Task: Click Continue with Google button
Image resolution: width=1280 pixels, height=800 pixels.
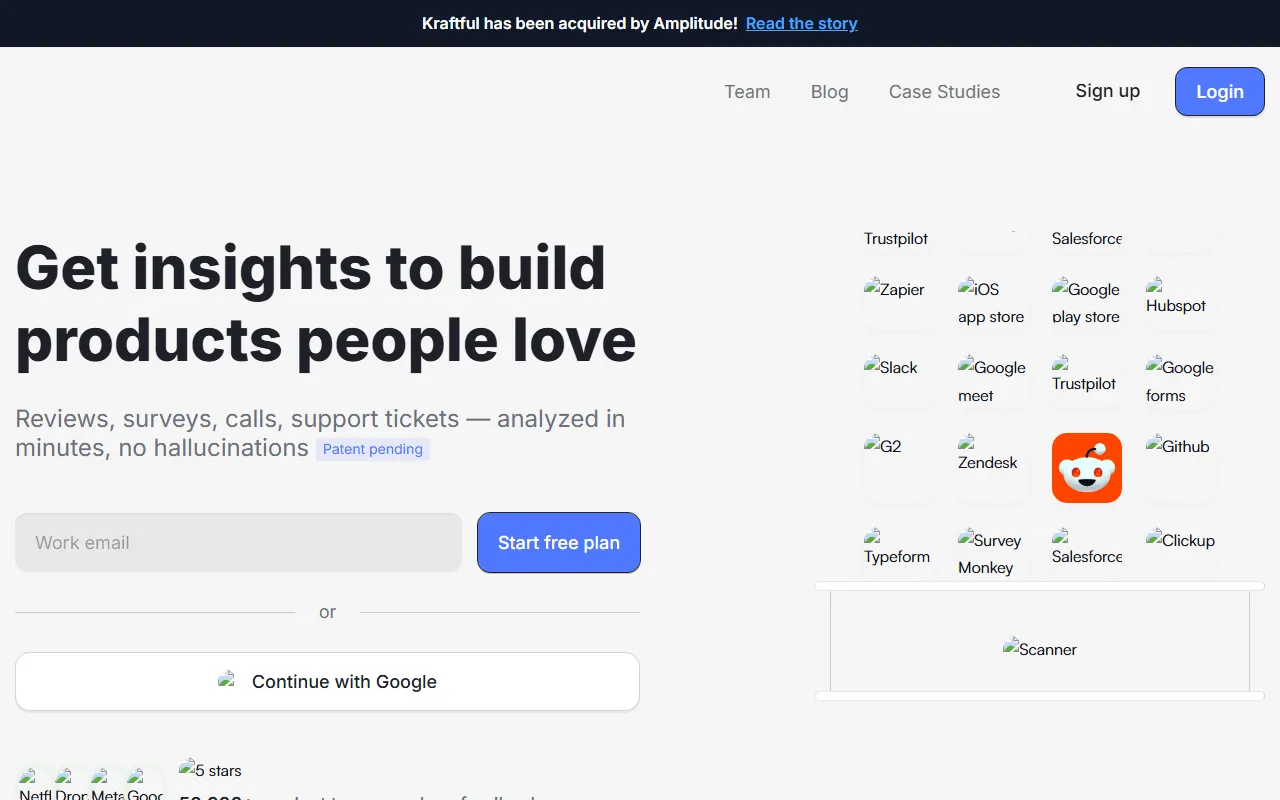Action: click(327, 682)
